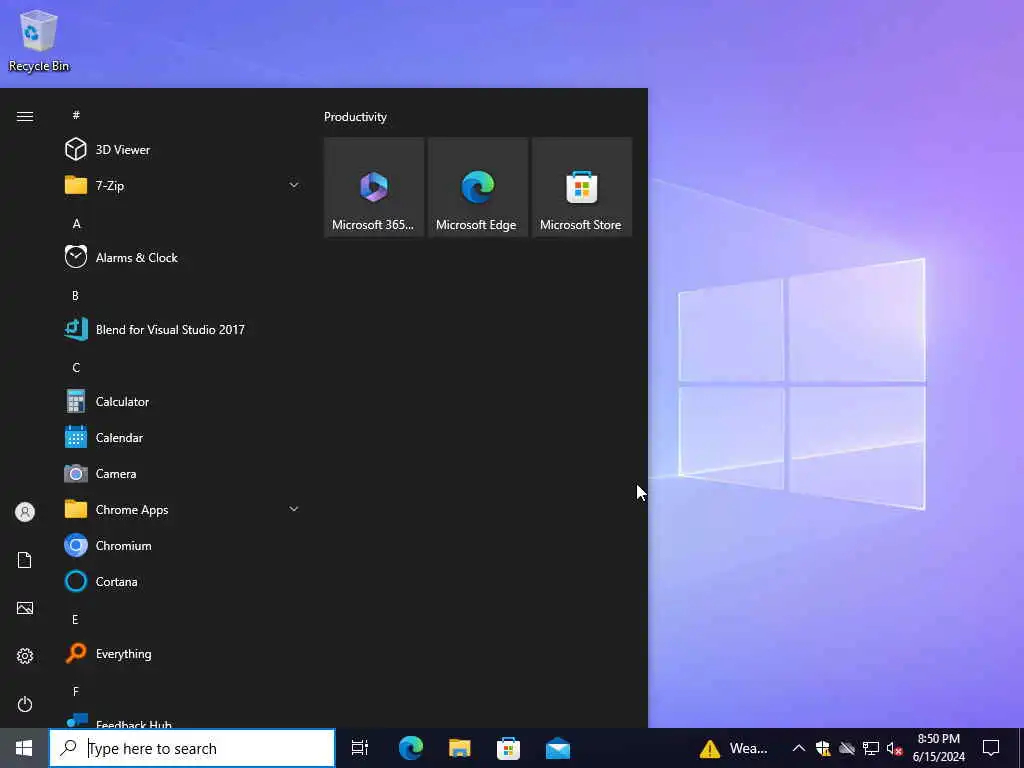This screenshot has height=768, width=1024.
Task: Click the letter C section header
Action: [76, 368]
